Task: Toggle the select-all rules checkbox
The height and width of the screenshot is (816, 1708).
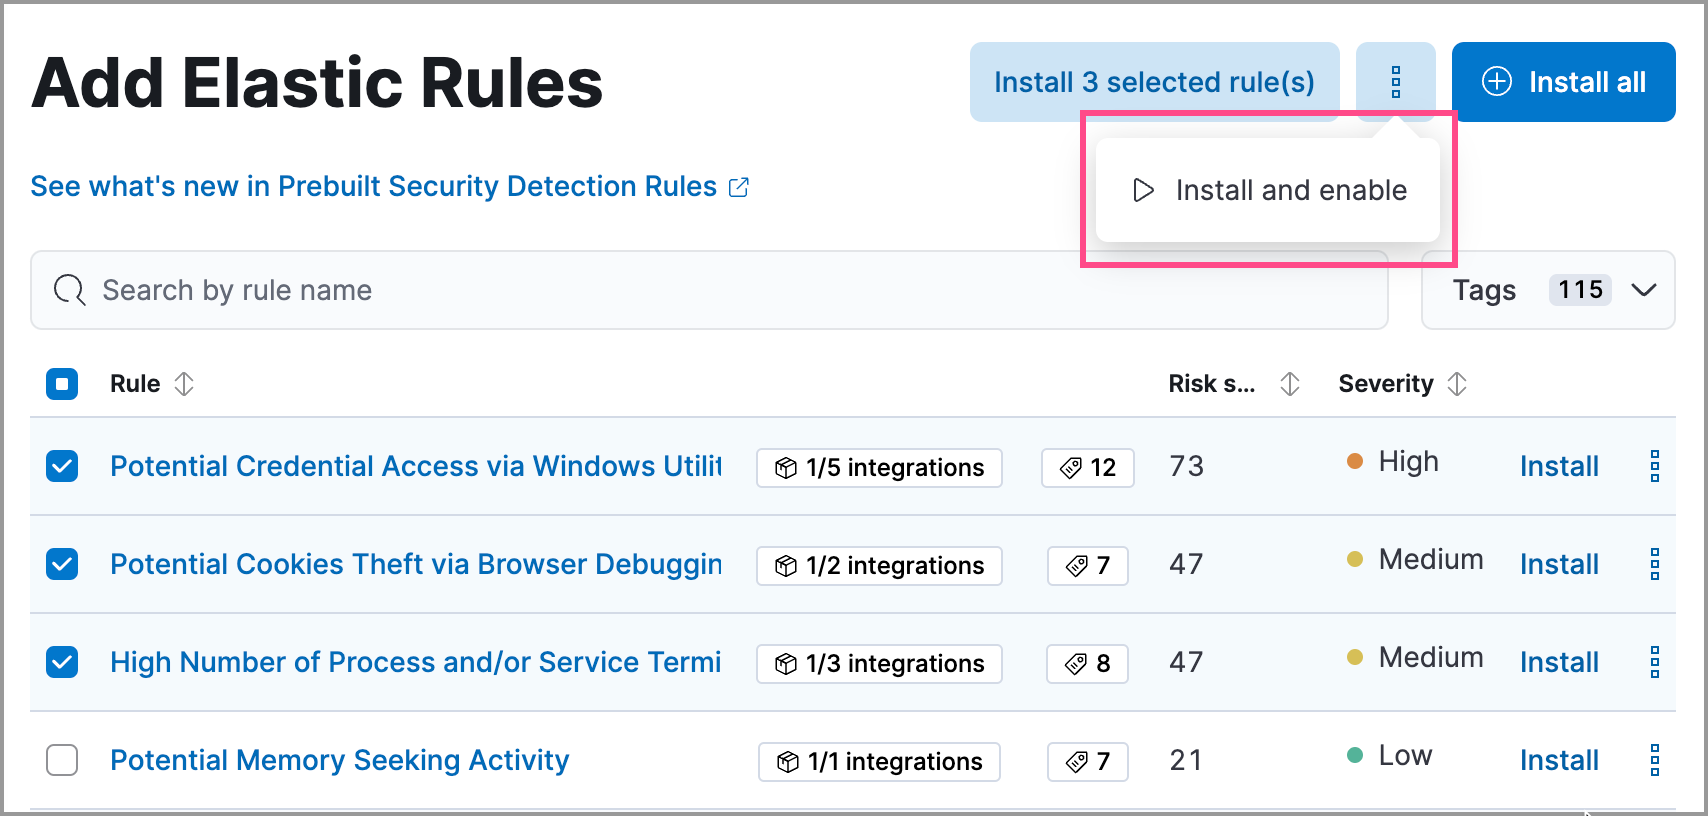Action: tap(62, 384)
